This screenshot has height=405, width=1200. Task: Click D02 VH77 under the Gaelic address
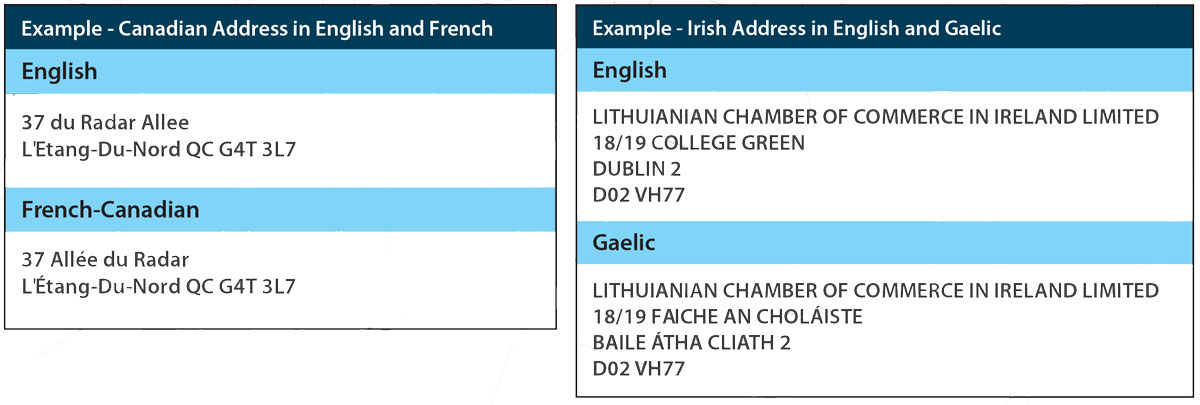click(x=639, y=368)
